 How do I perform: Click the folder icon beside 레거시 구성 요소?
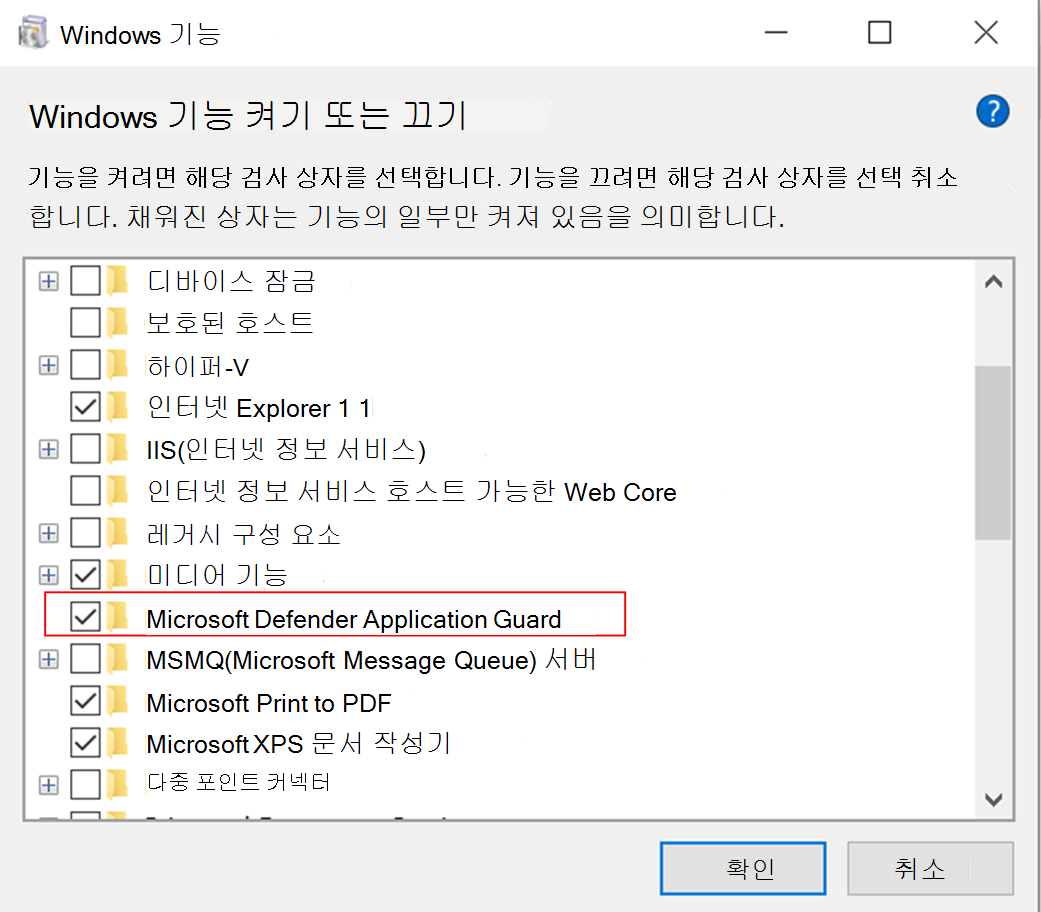tap(118, 533)
